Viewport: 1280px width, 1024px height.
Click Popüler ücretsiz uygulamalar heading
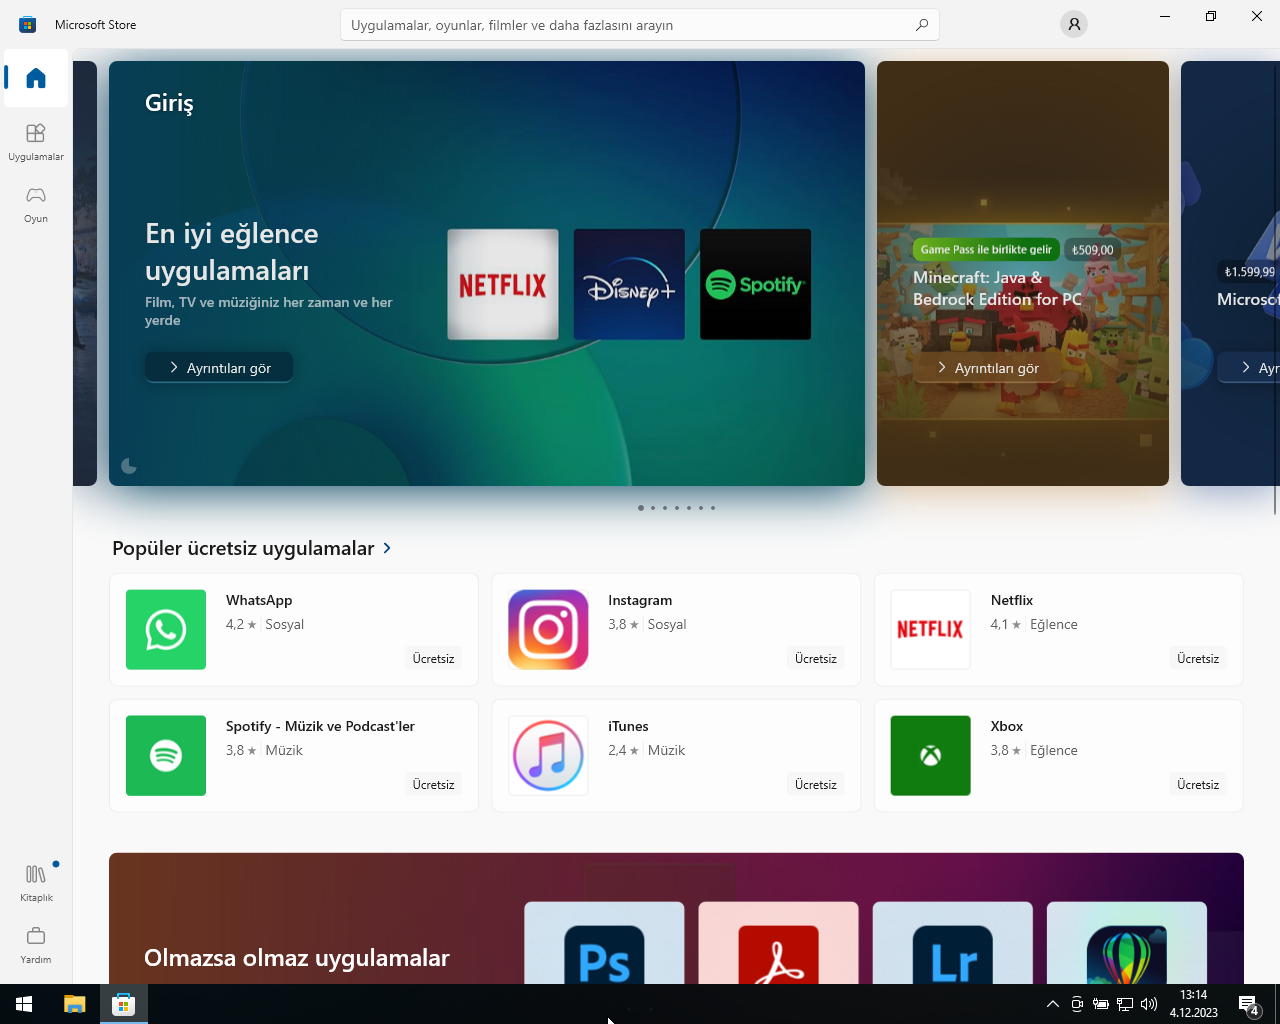pyautogui.click(x=243, y=548)
